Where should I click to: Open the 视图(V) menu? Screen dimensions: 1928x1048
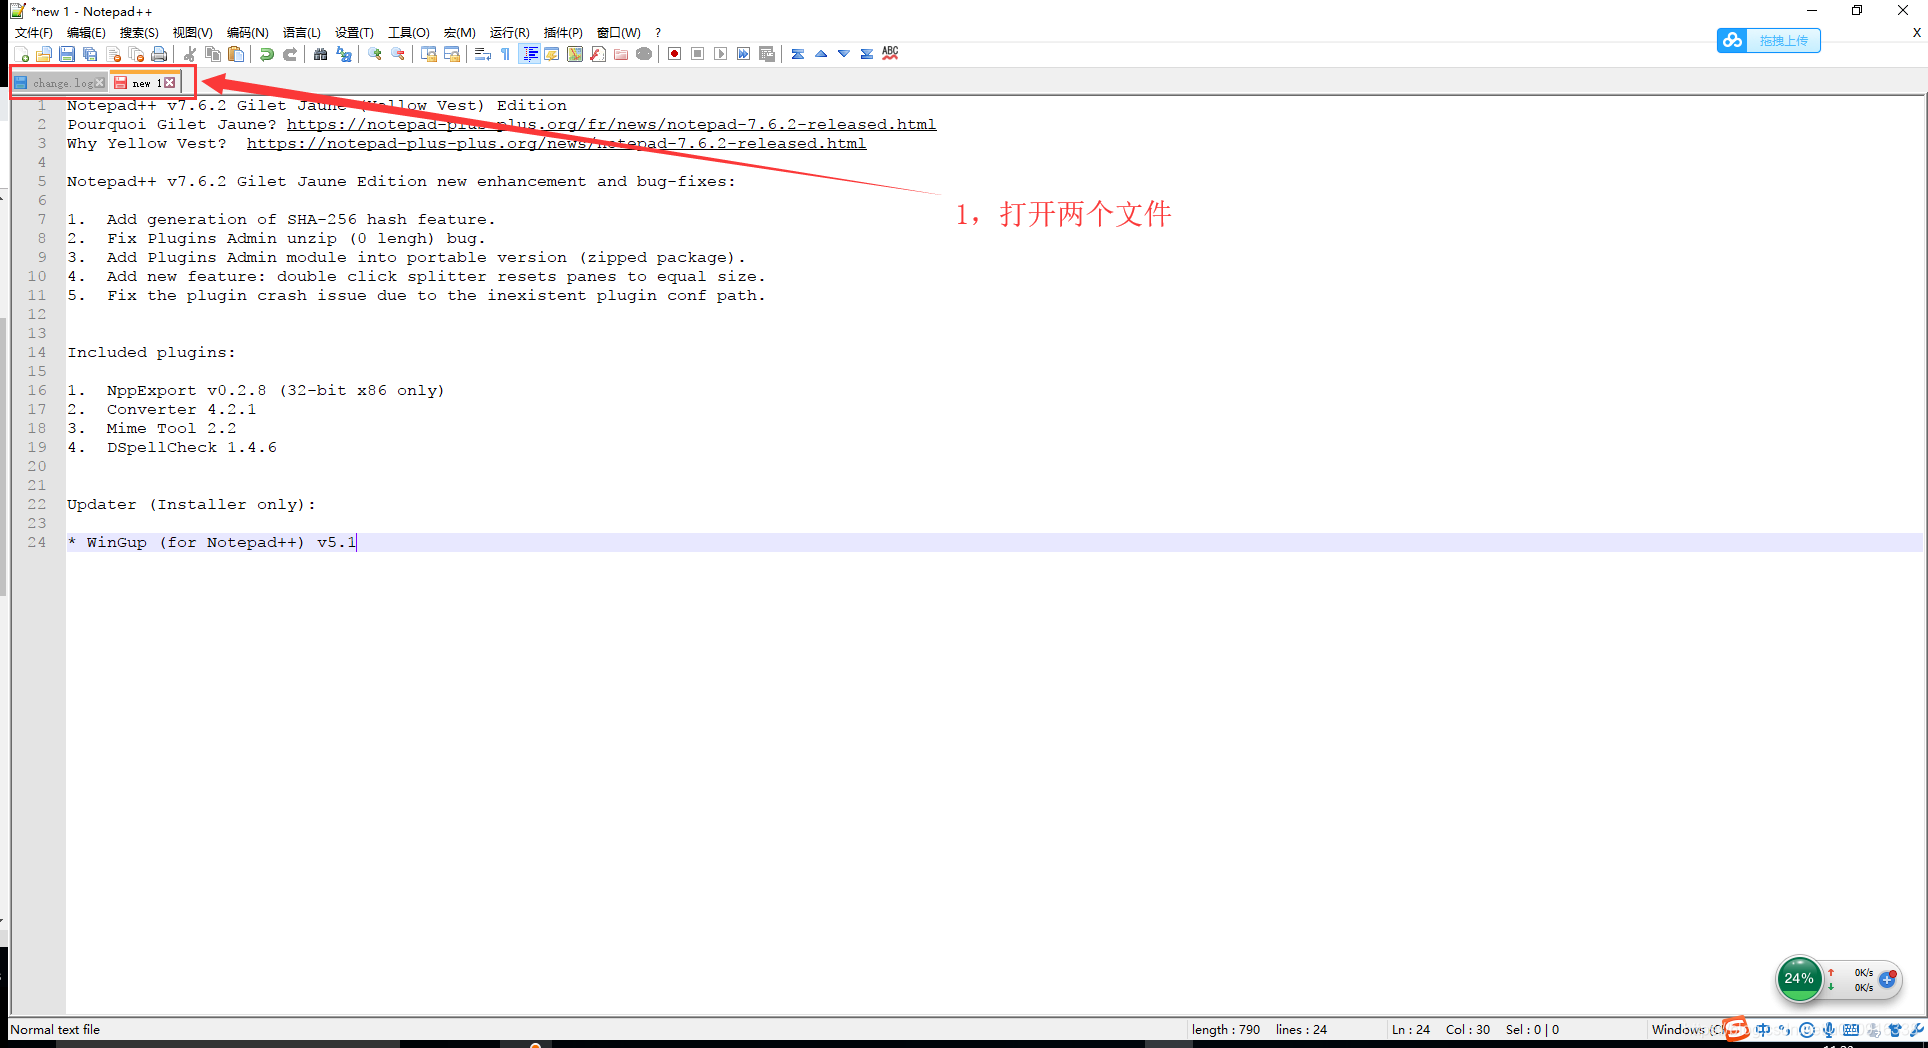[192, 33]
